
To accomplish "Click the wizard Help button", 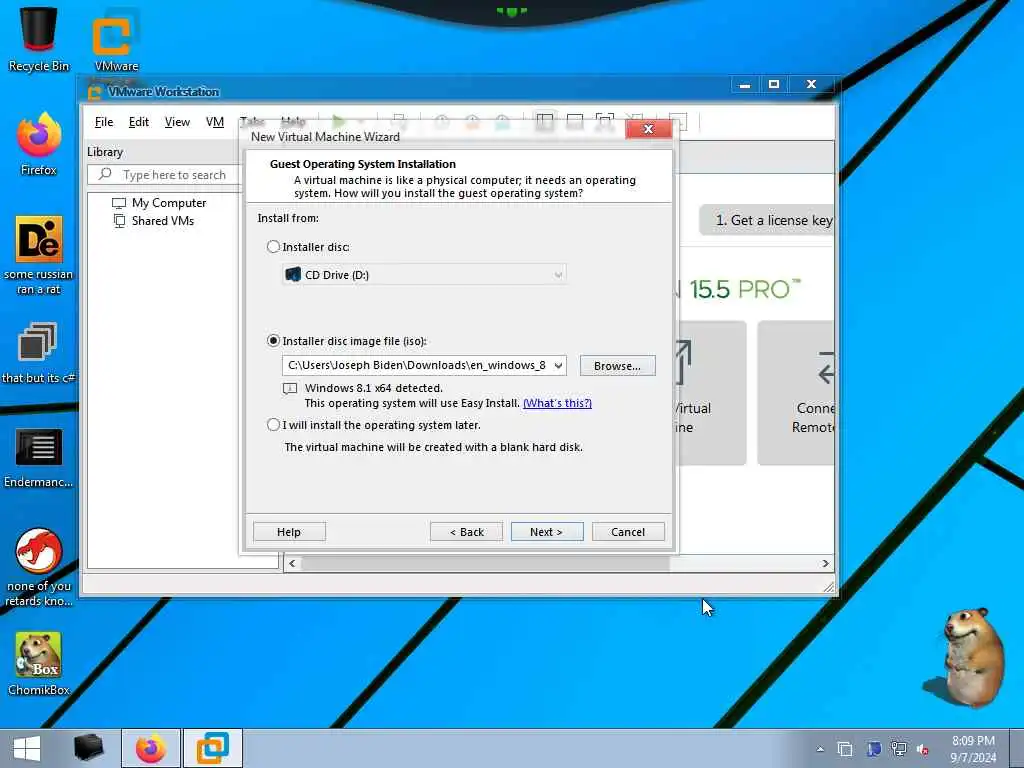I will pos(289,532).
